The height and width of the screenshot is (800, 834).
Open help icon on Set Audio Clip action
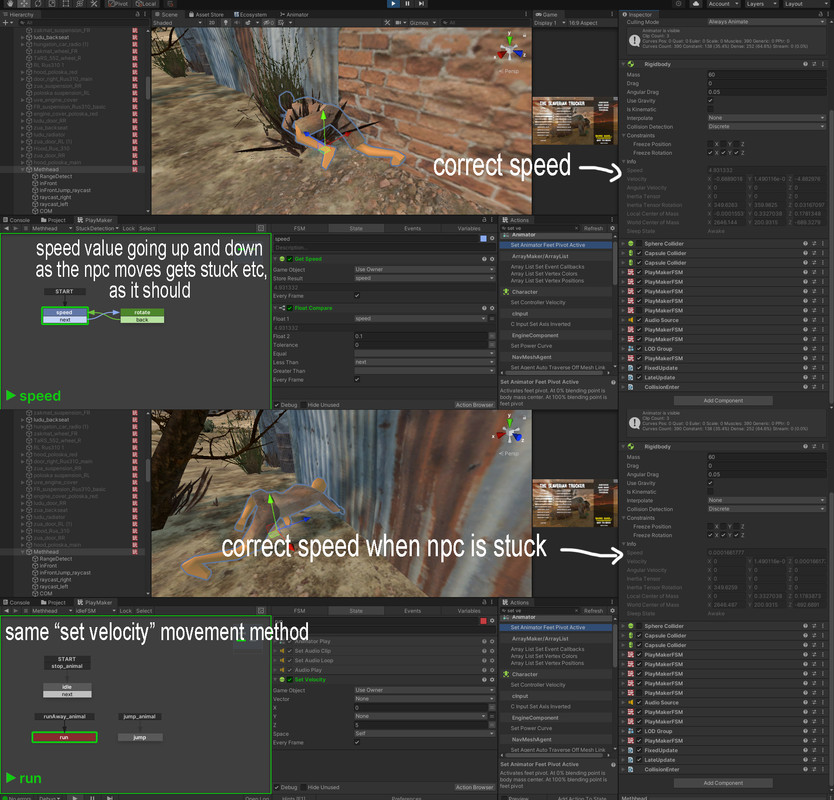[x=484, y=651]
